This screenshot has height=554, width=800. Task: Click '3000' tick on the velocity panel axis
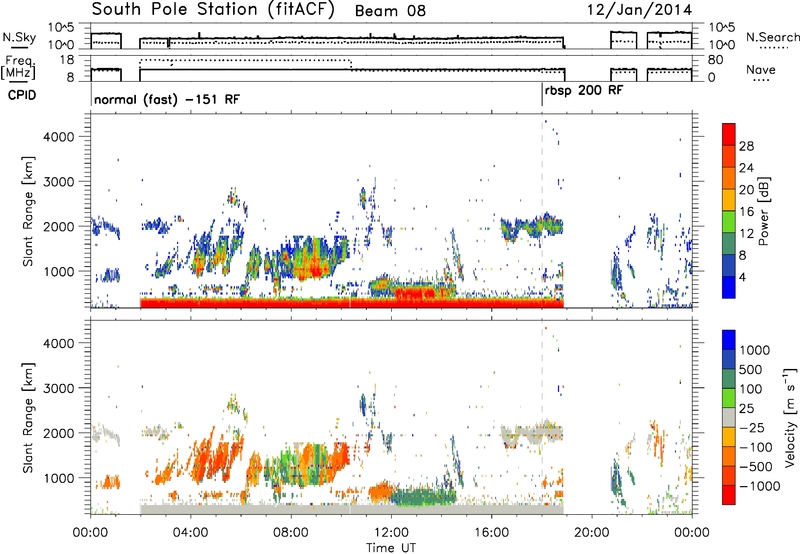(58, 388)
